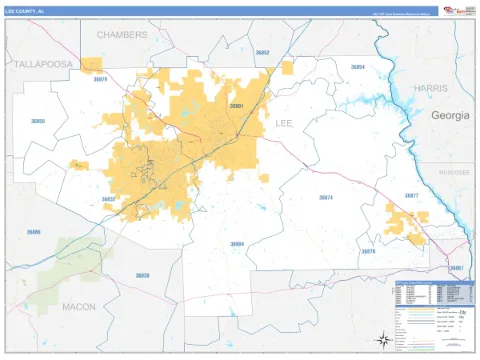480x360 pixels.
Task: Click ZIP code label 36852
Action: click(x=263, y=53)
